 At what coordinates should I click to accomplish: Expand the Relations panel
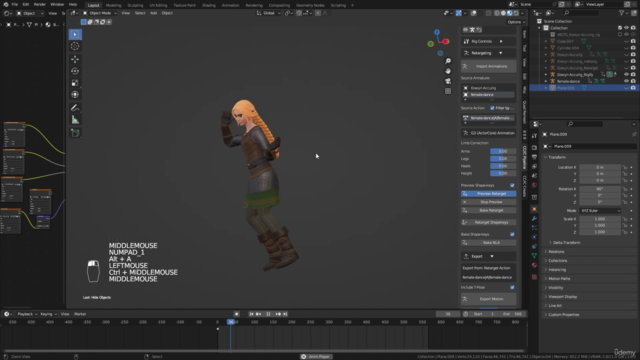coord(556,252)
